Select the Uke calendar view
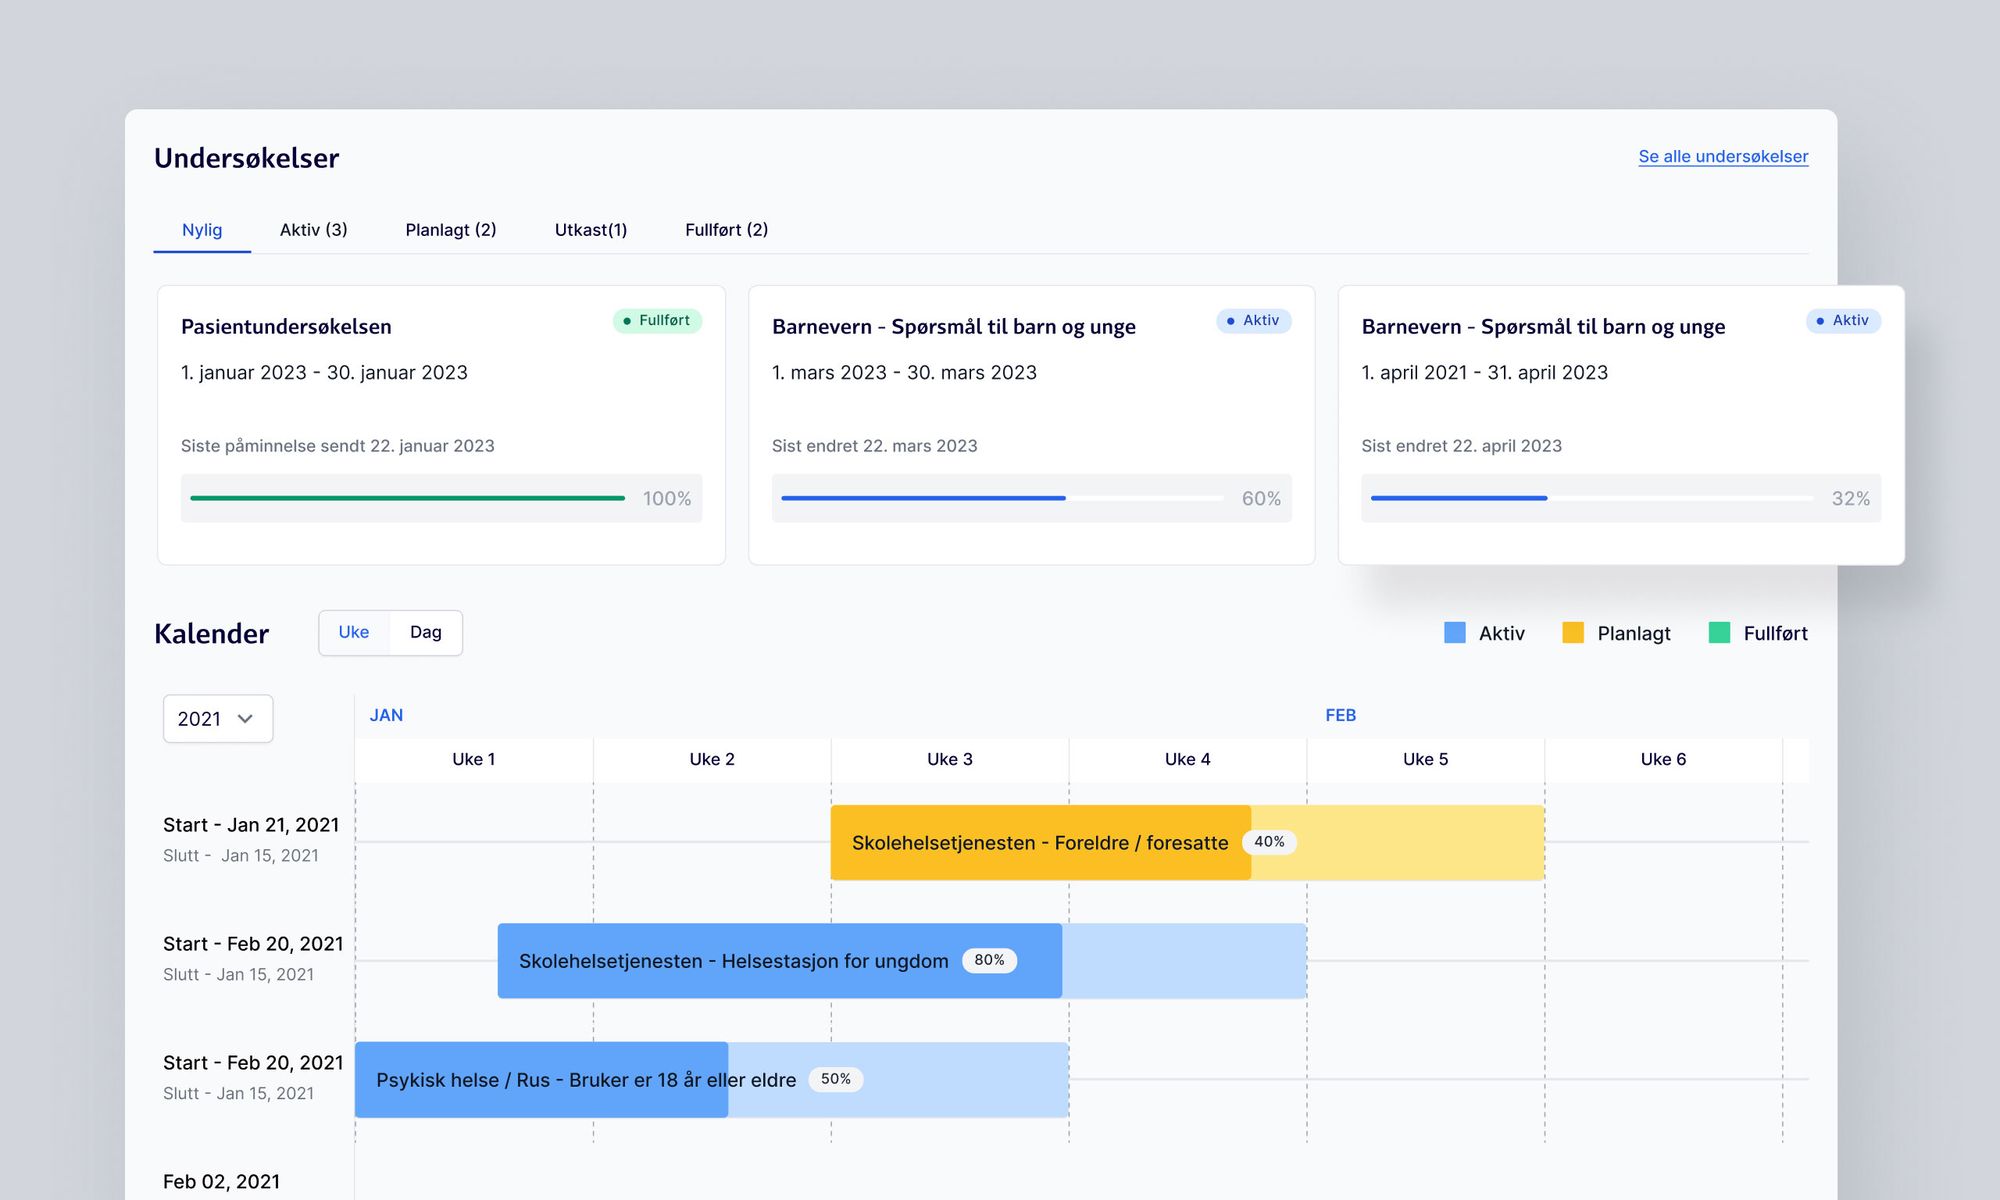This screenshot has width=2000, height=1200. [x=355, y=632]
